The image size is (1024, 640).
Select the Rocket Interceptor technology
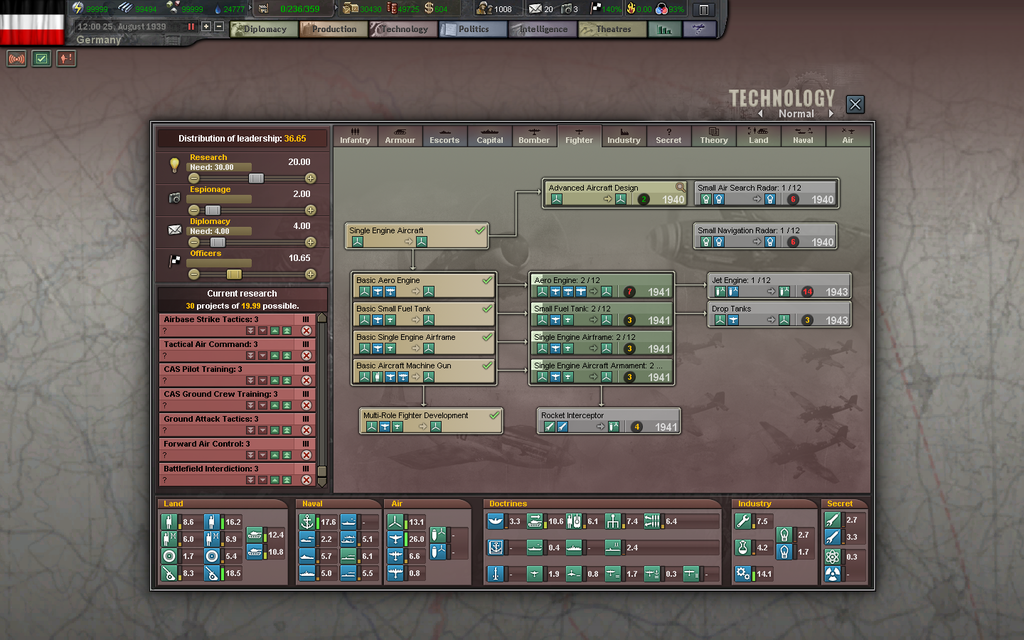(609, 421)
